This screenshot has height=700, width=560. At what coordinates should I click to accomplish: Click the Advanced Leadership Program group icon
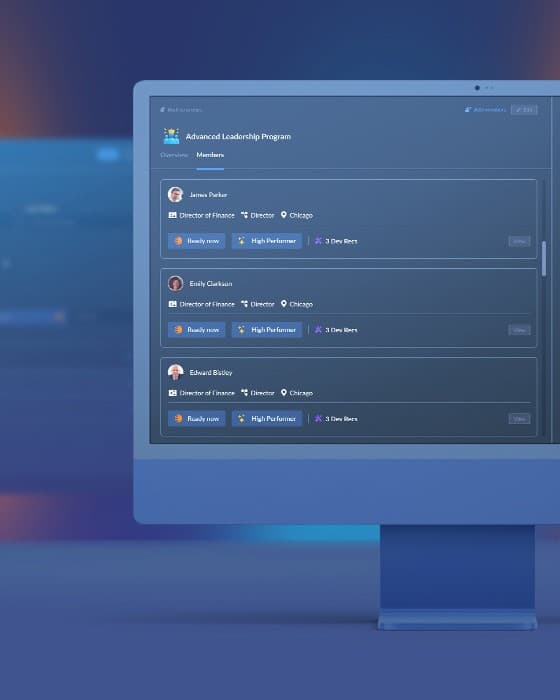[x=171, y=136]
